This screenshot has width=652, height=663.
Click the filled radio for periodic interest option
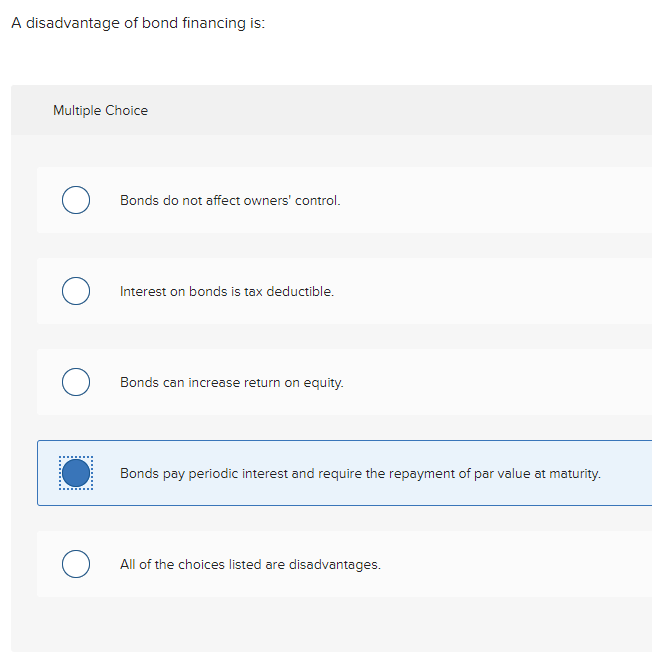tap(76, 473)
